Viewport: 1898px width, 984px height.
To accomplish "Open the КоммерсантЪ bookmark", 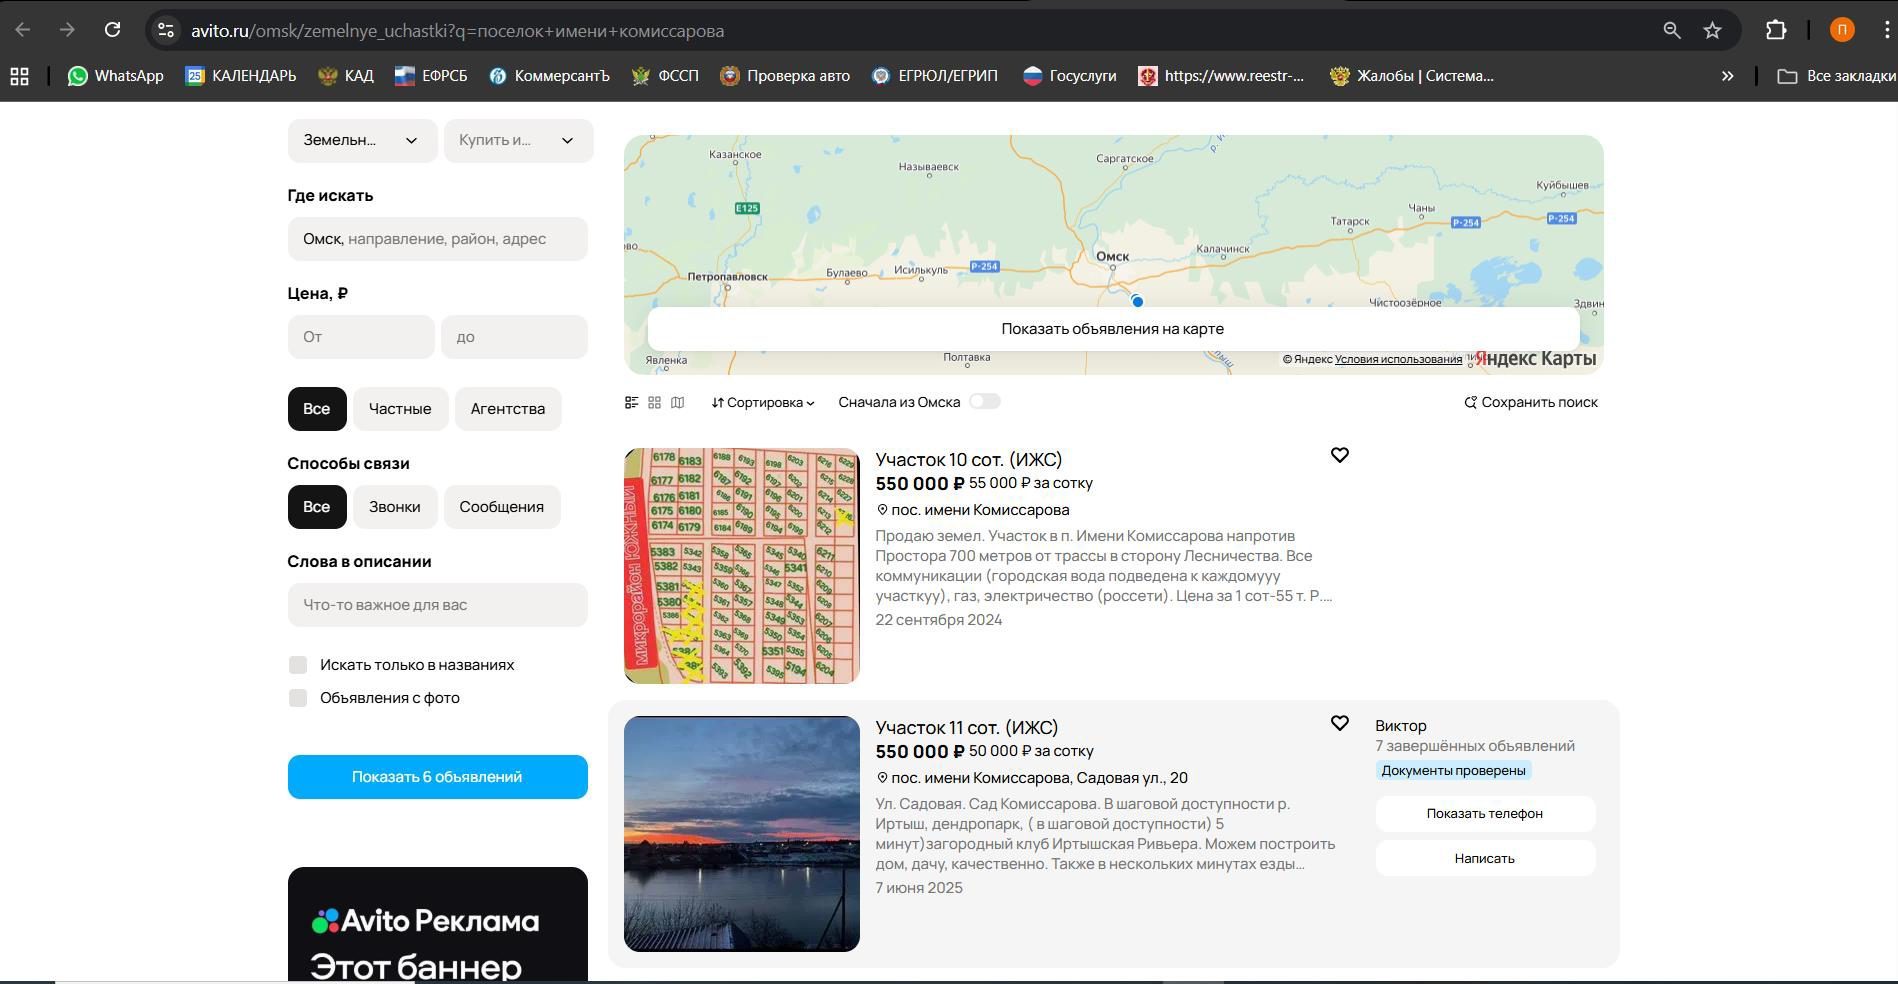I will (549, 76).
